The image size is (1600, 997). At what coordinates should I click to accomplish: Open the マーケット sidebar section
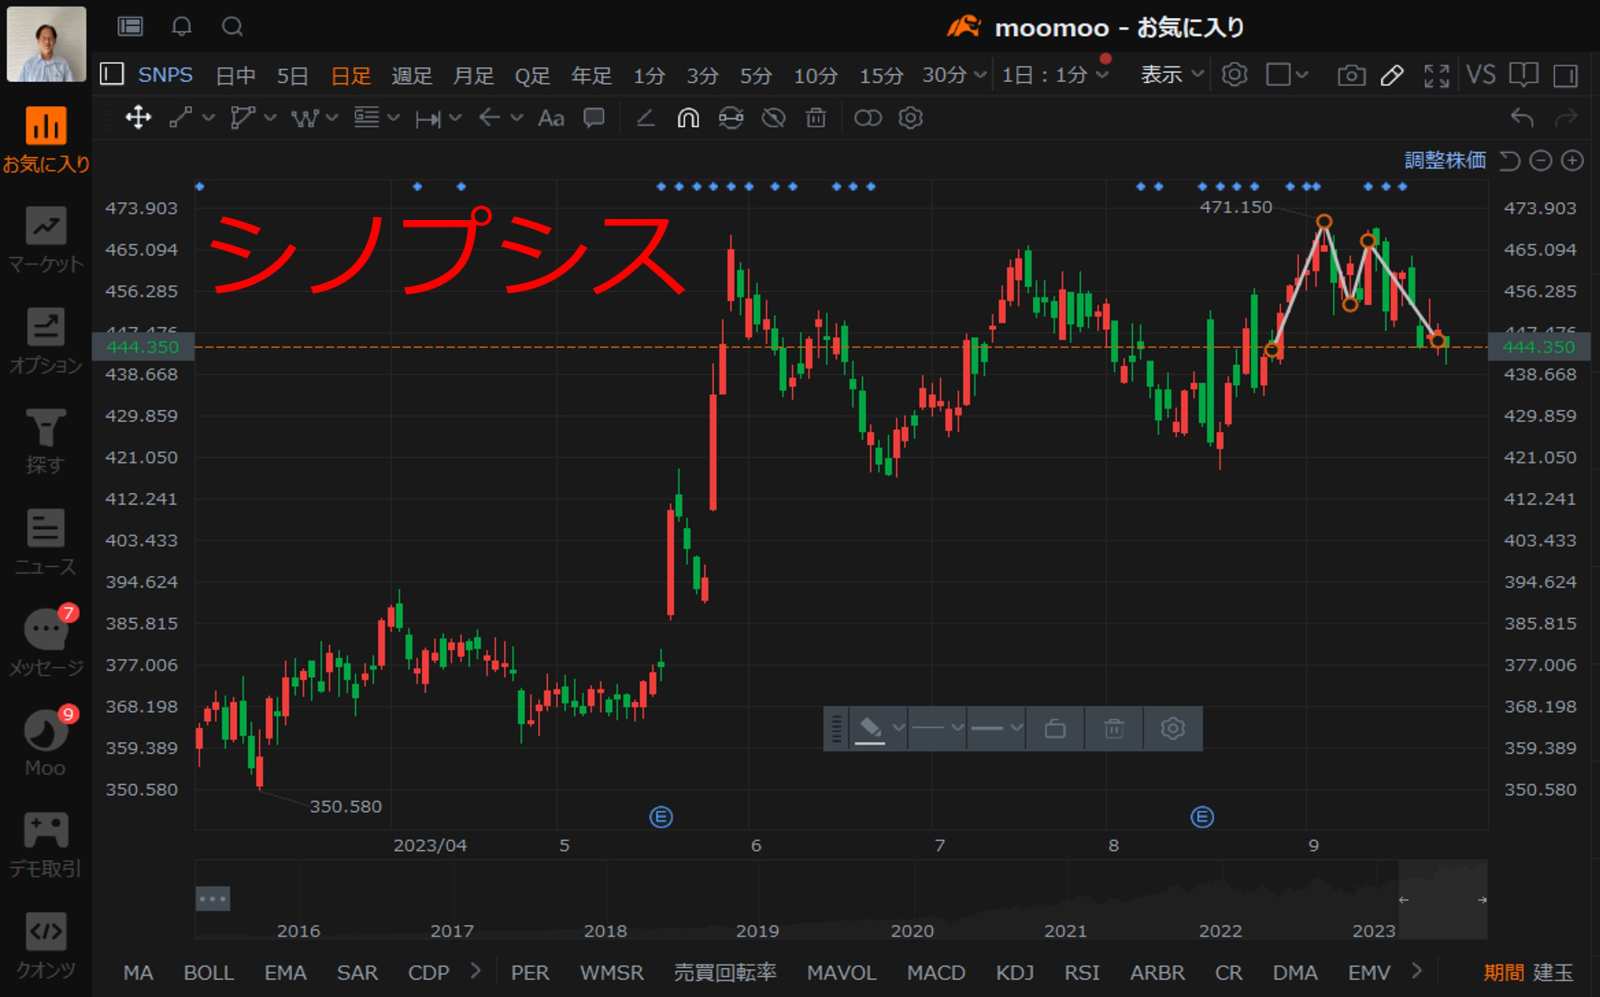(46, 240)
